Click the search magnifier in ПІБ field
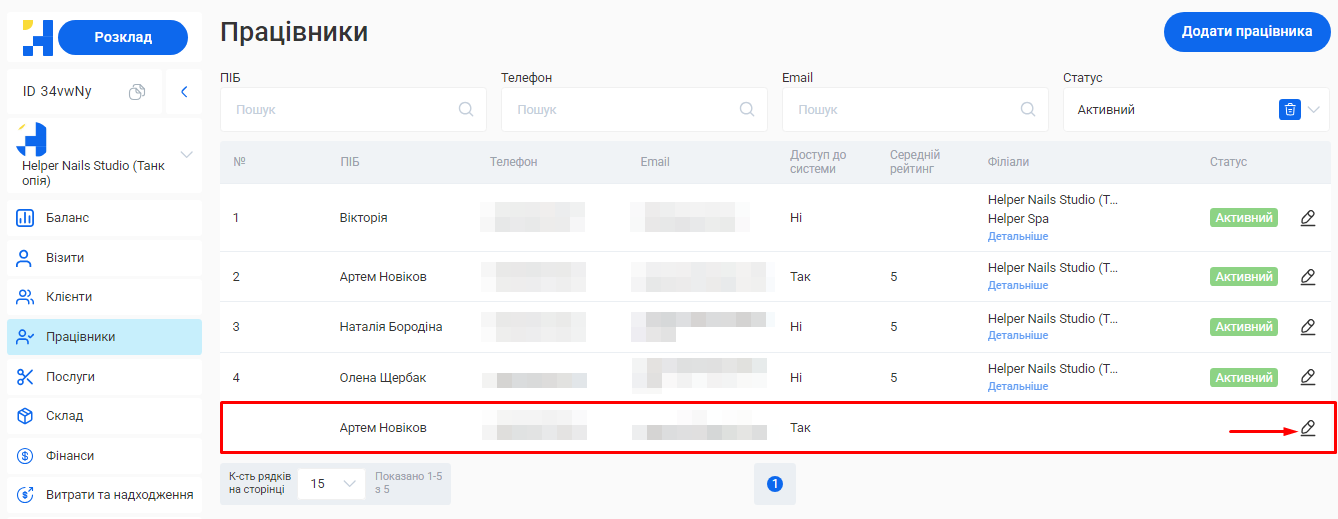Image resolution: width=1338 pixels, height=519 pixels. click(466, 110)
